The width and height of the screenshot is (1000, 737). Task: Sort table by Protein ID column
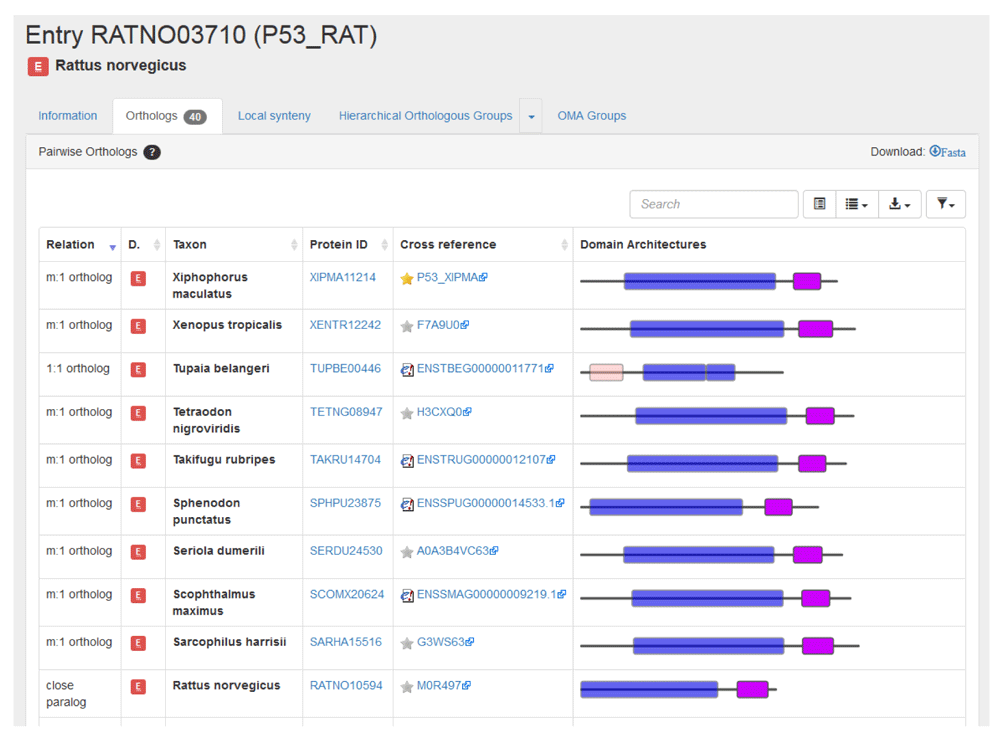pyautogui.click(x=348, y=245)
